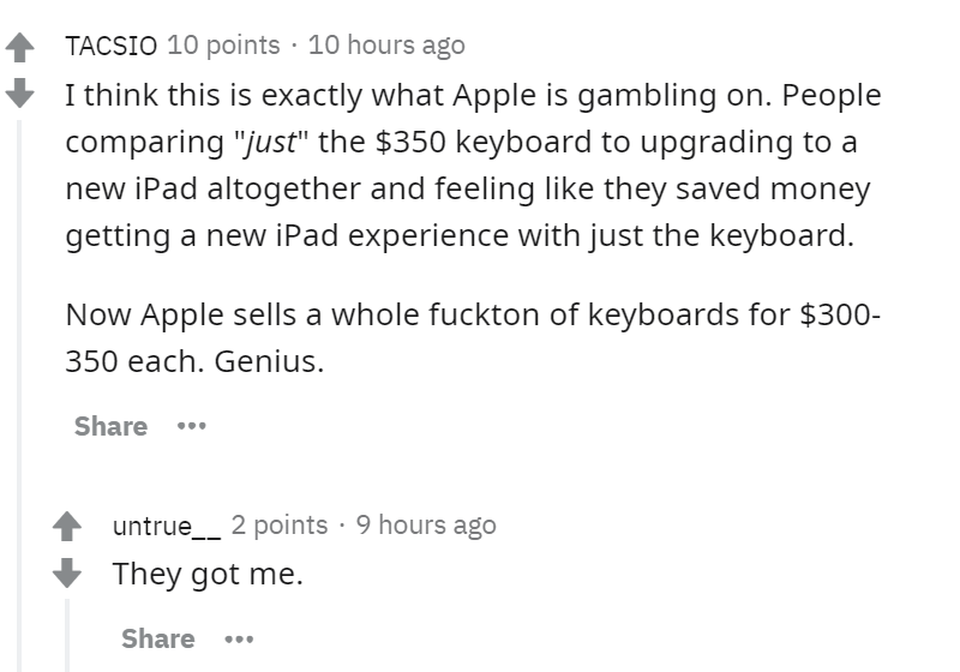Downvote the untrue__ reply
The width and height of the screenshot is (960, 672).
[67, 572]
